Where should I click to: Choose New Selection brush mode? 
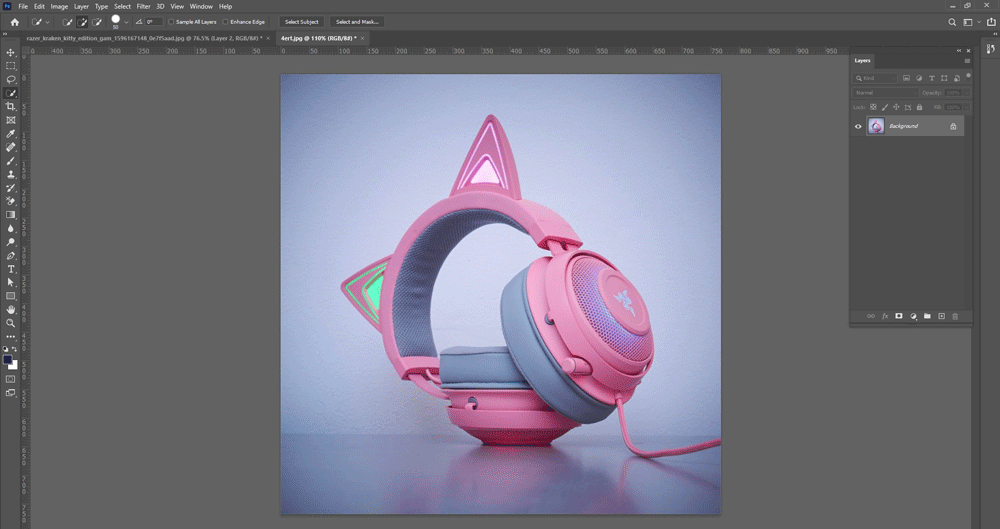pyautogui.click(x=67, y=22)
